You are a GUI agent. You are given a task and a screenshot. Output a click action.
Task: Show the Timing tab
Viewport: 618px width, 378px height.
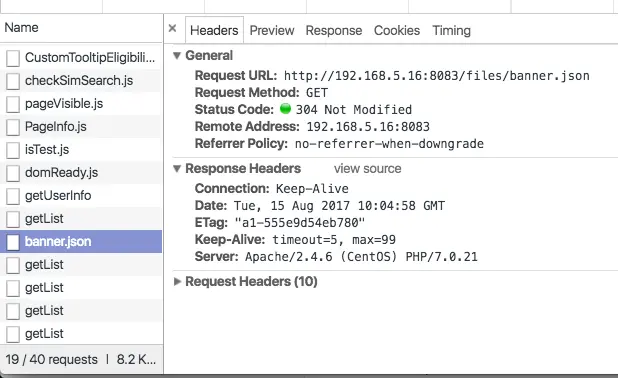tap(451, 30)
